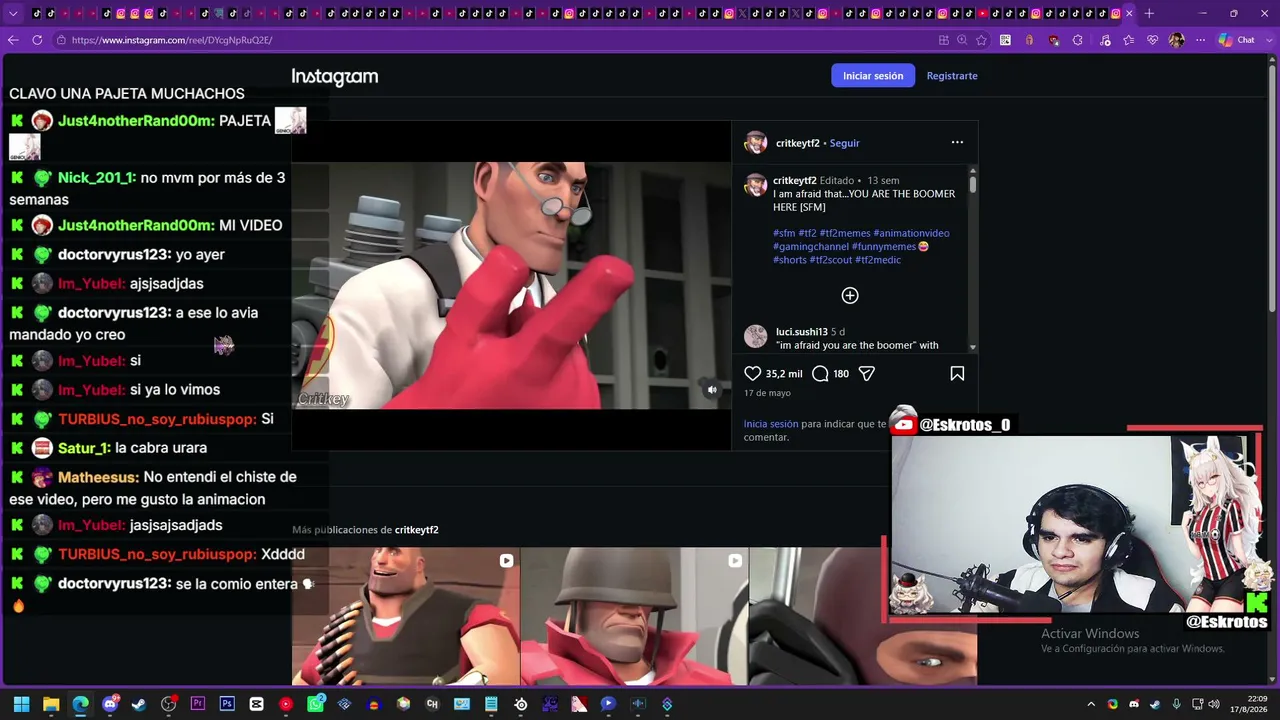Open WhatsApp from the taskbar
1280x720 pixels.
pyautogui.click(x=316, y=704)
